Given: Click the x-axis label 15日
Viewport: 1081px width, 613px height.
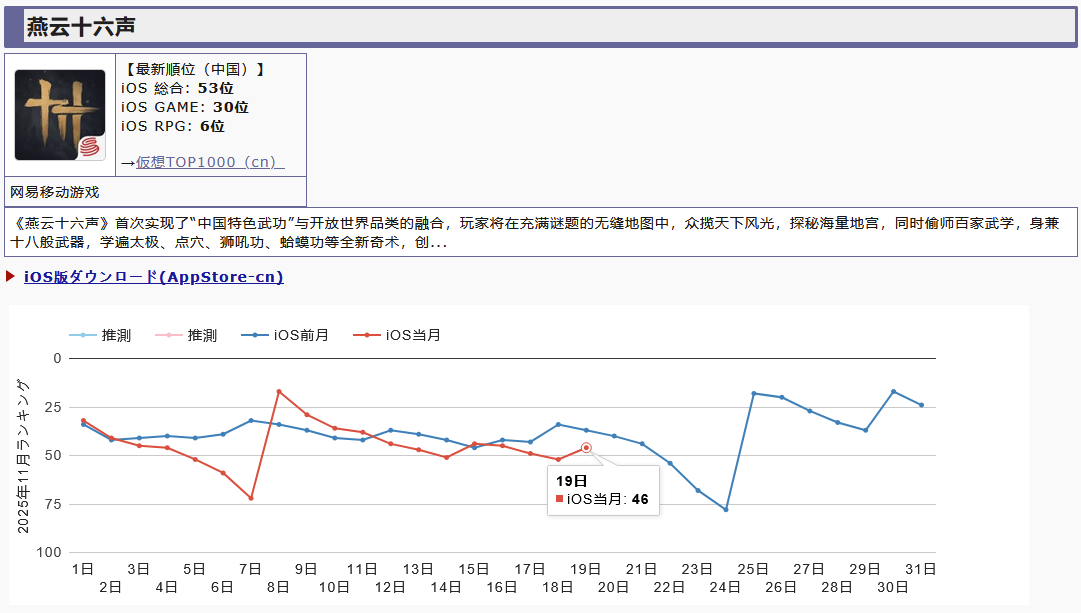Looking at the screenshot, I should point(474,569).
